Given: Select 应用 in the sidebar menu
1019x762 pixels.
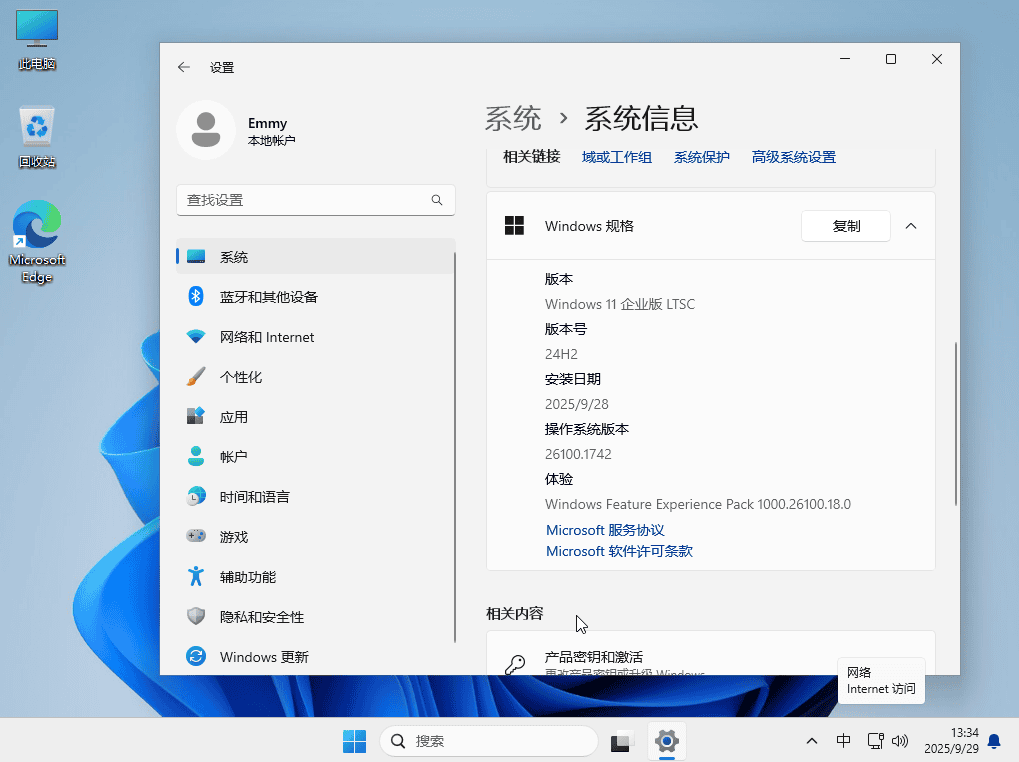Looking at the screenshot, I should tap(234, 417).
